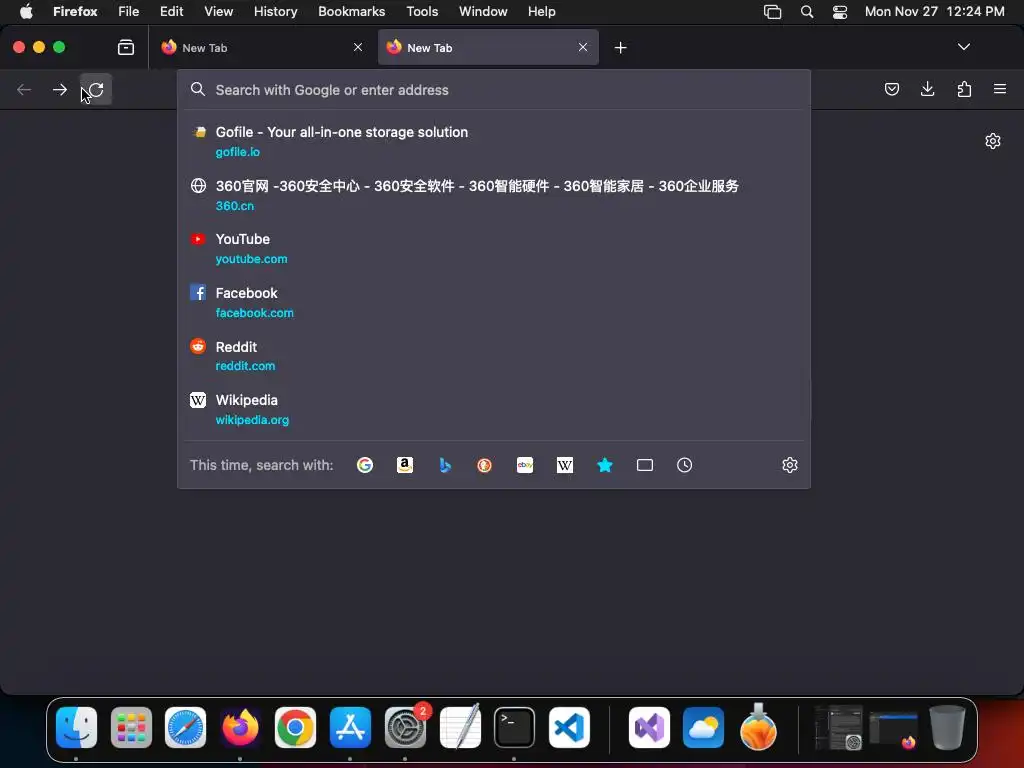Search open tabs with tabs icon

645,465
